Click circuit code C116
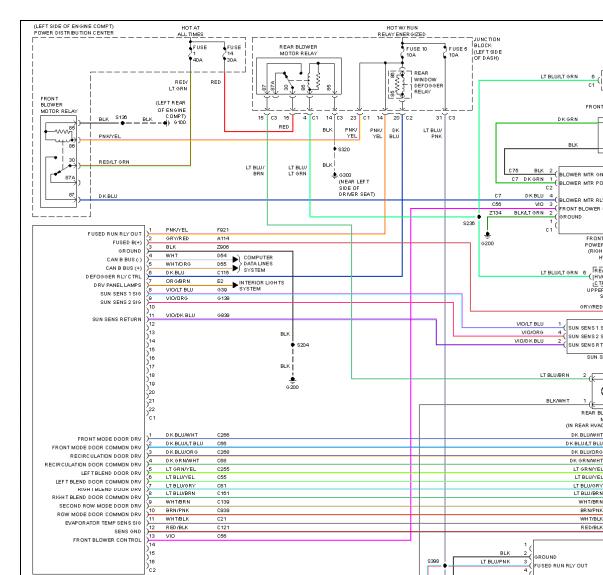Image resolution: width=603 pixels, height=575 pixels. 223,273
